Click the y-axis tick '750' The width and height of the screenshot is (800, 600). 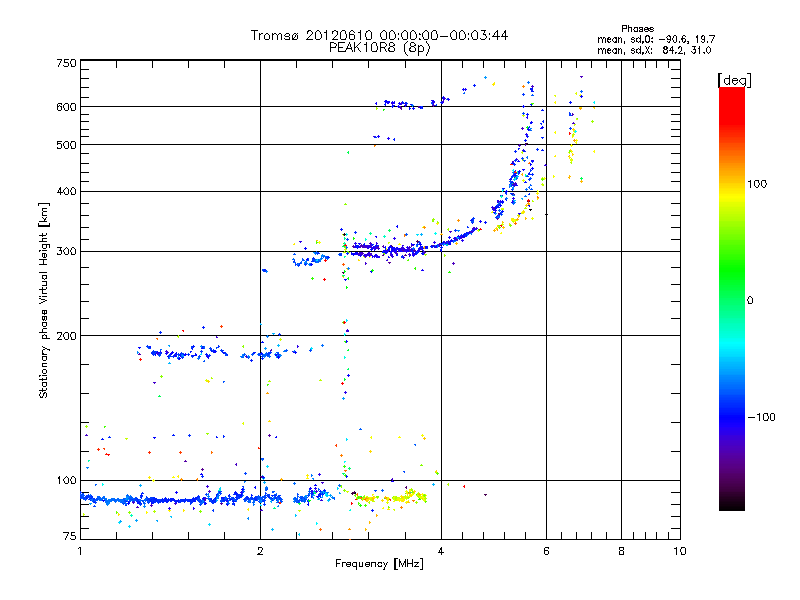point(67,63)
